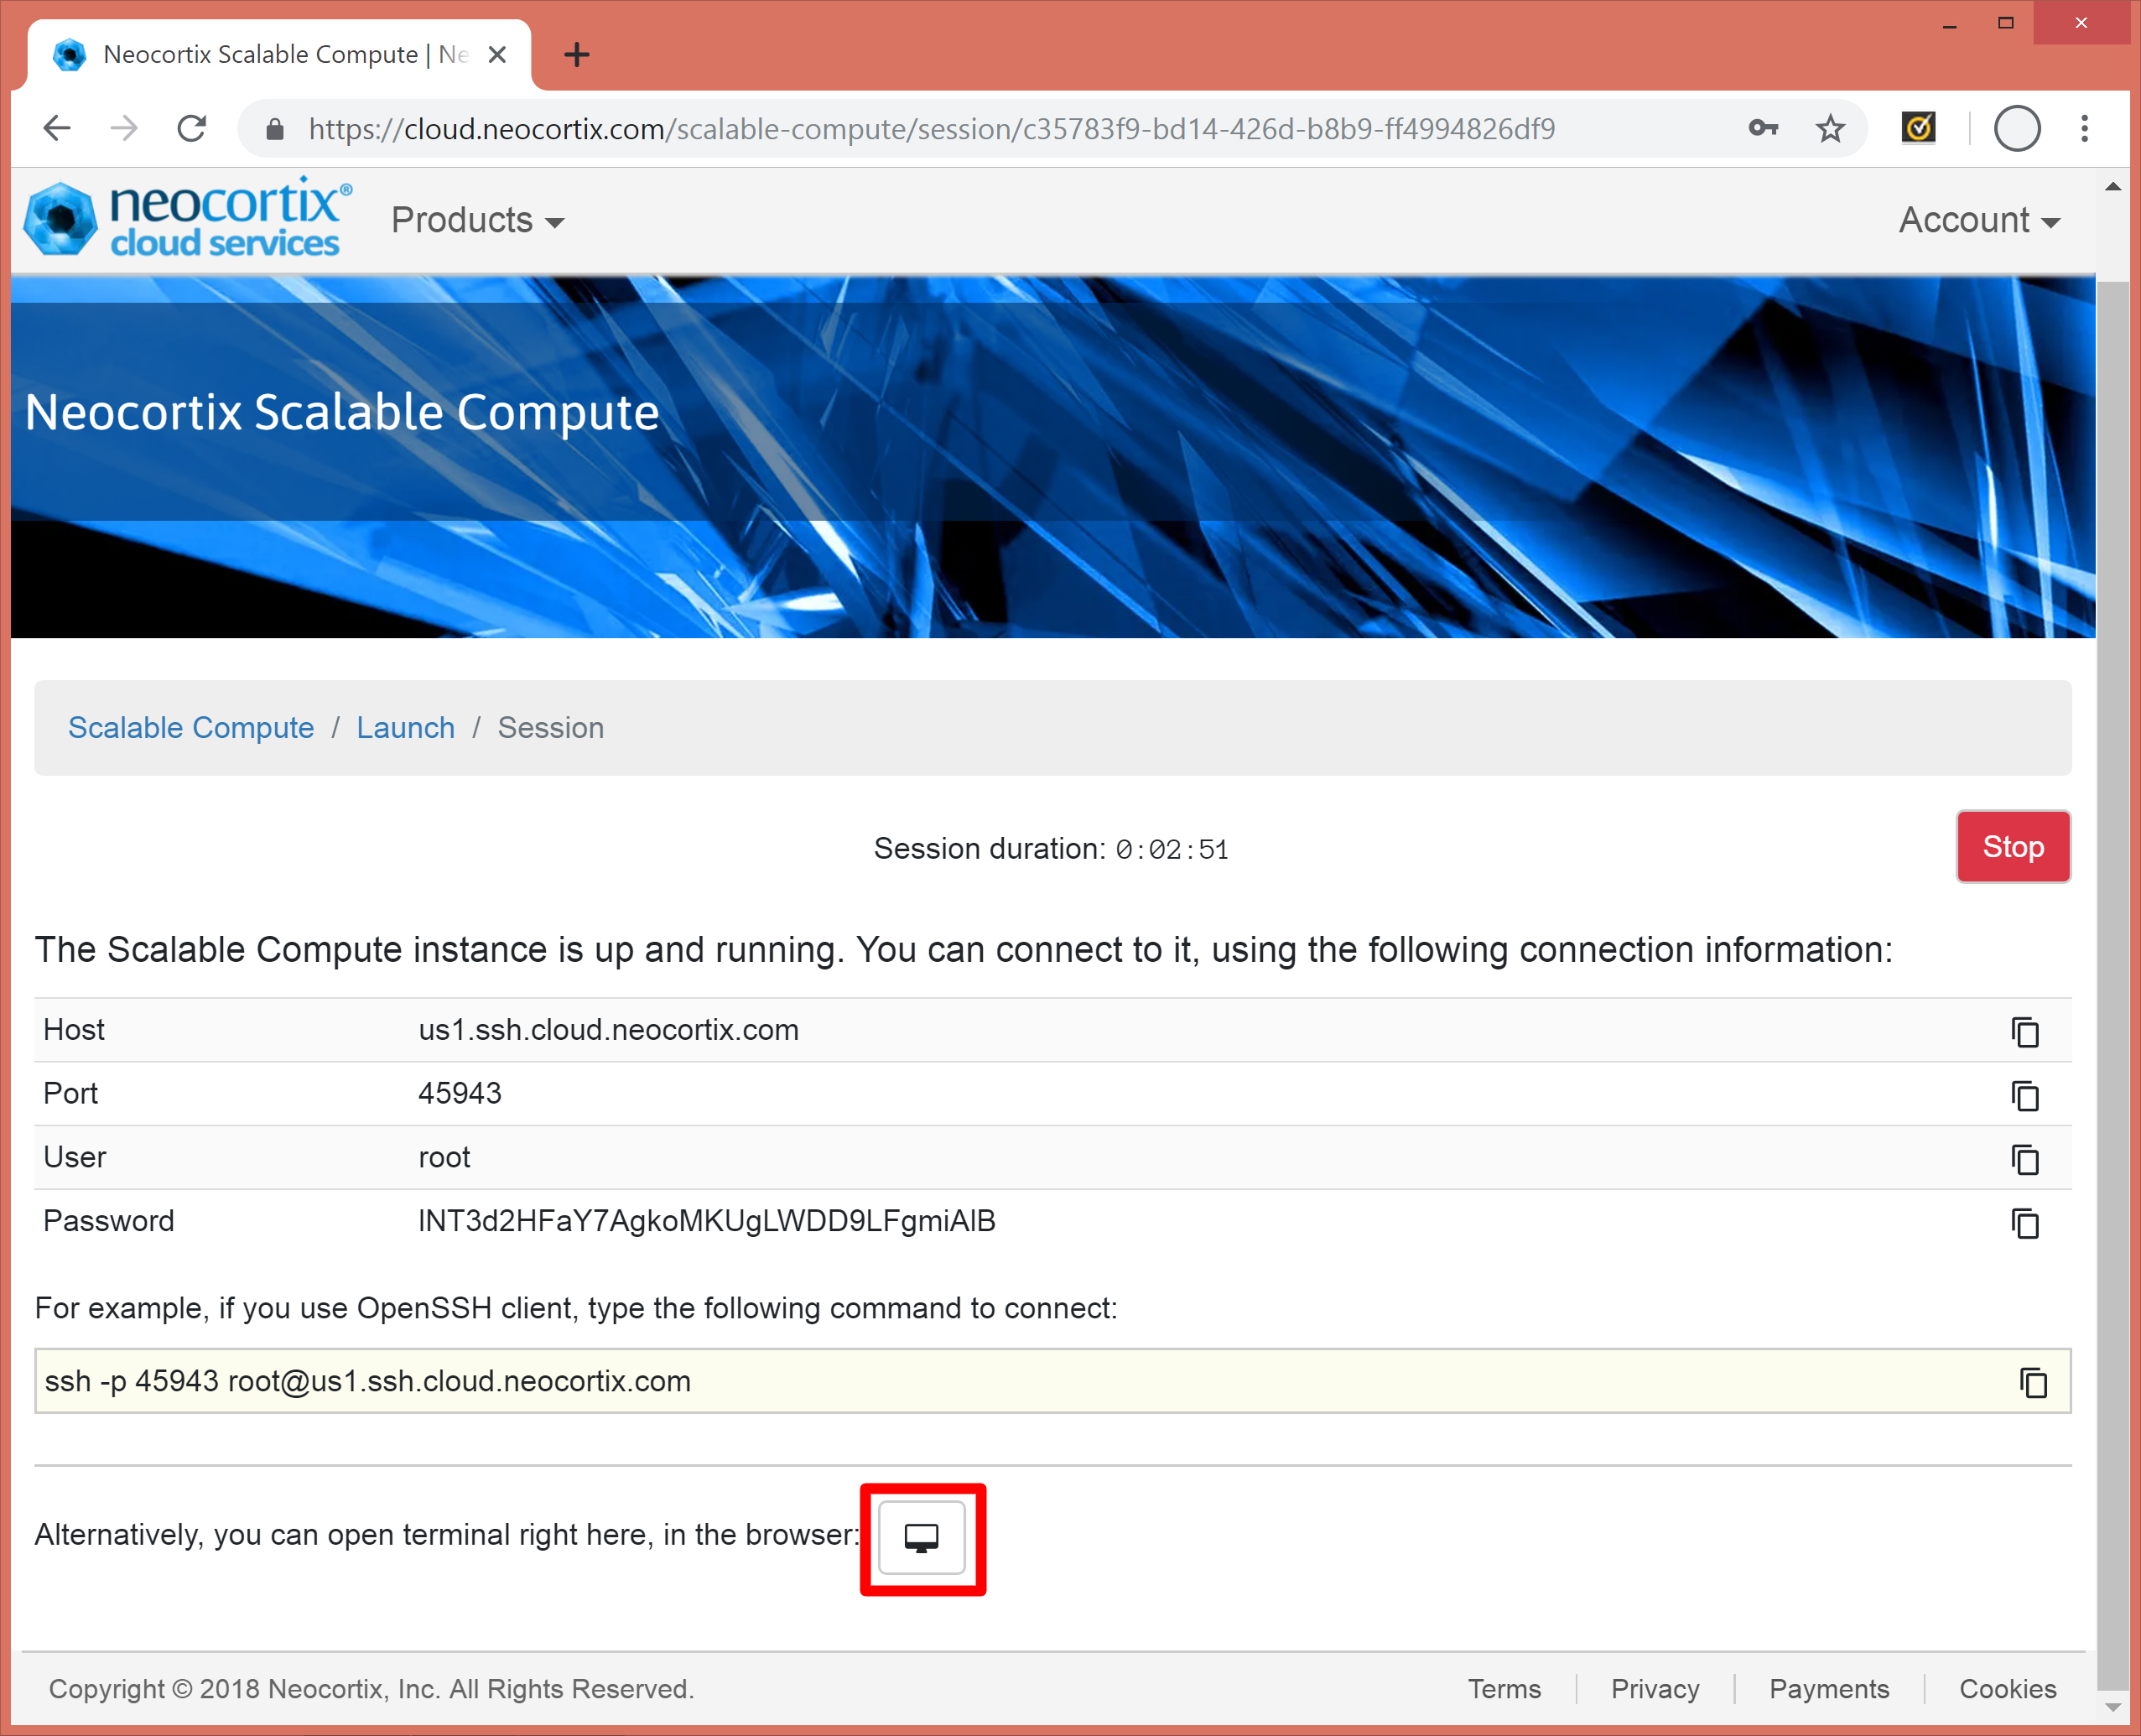
Task: Open the in-browser terminal
Action: point(921,1538)
